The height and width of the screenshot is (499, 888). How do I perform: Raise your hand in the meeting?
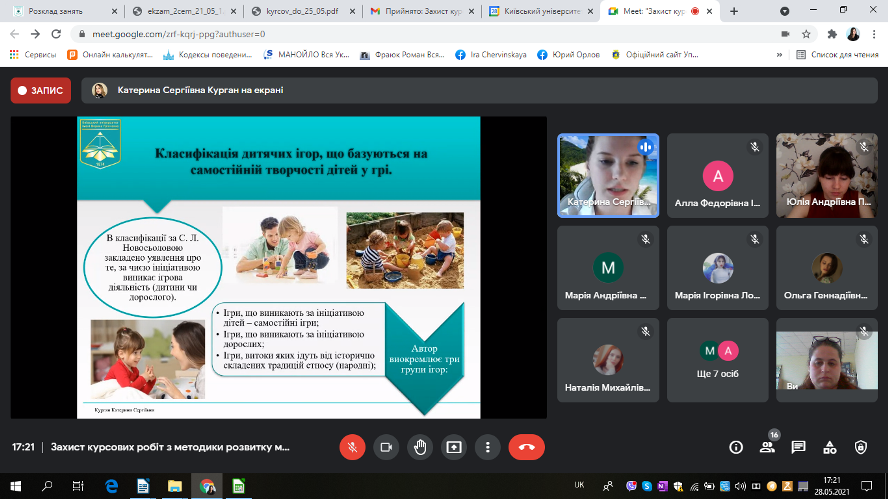point(420,447)
